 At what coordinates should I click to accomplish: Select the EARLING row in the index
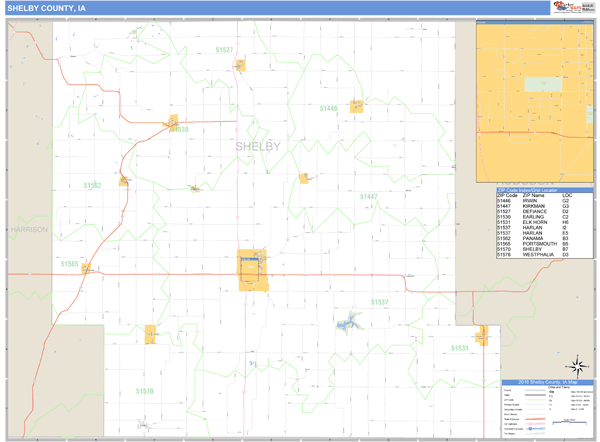click(545, 217)
